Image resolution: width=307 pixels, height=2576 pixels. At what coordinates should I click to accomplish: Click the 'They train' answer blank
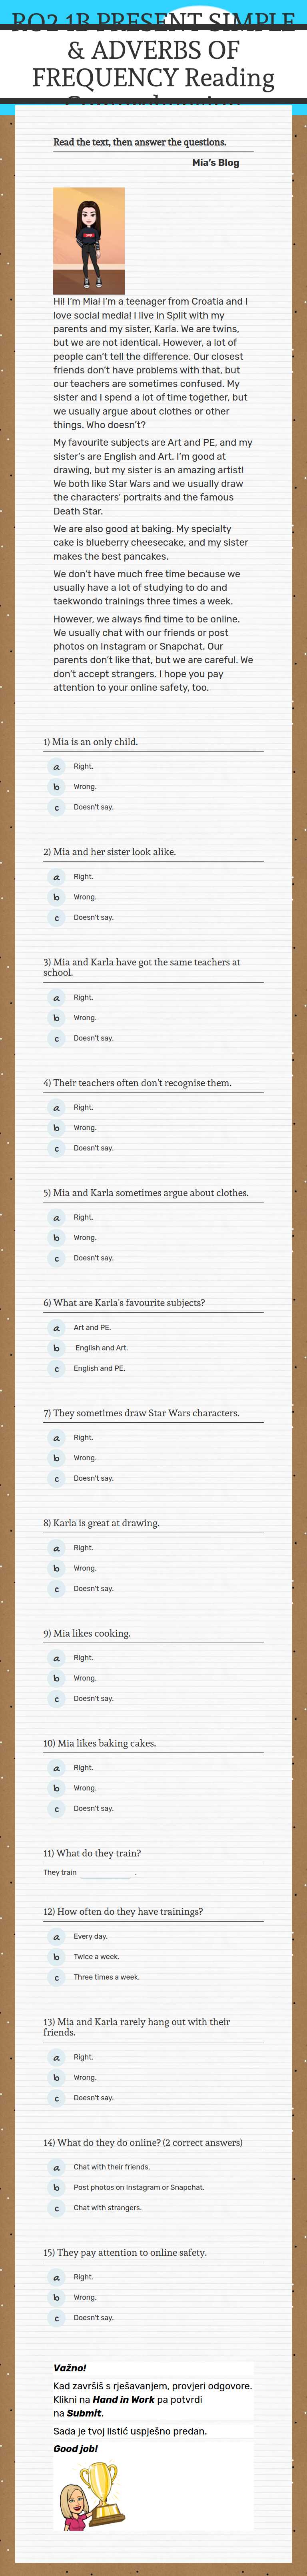pyautogui.click(x=105, y=1873)
